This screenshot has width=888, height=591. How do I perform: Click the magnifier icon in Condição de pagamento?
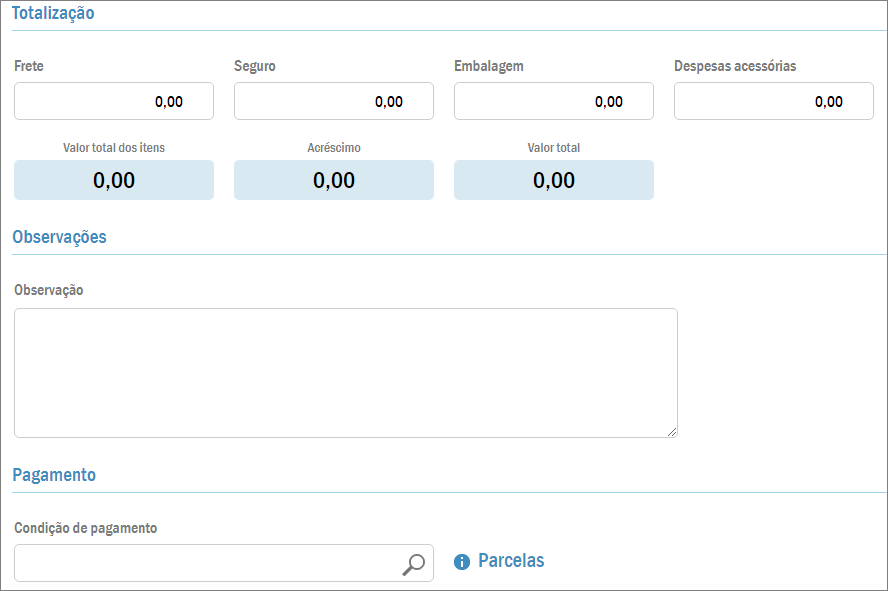(x=413, y=564)
